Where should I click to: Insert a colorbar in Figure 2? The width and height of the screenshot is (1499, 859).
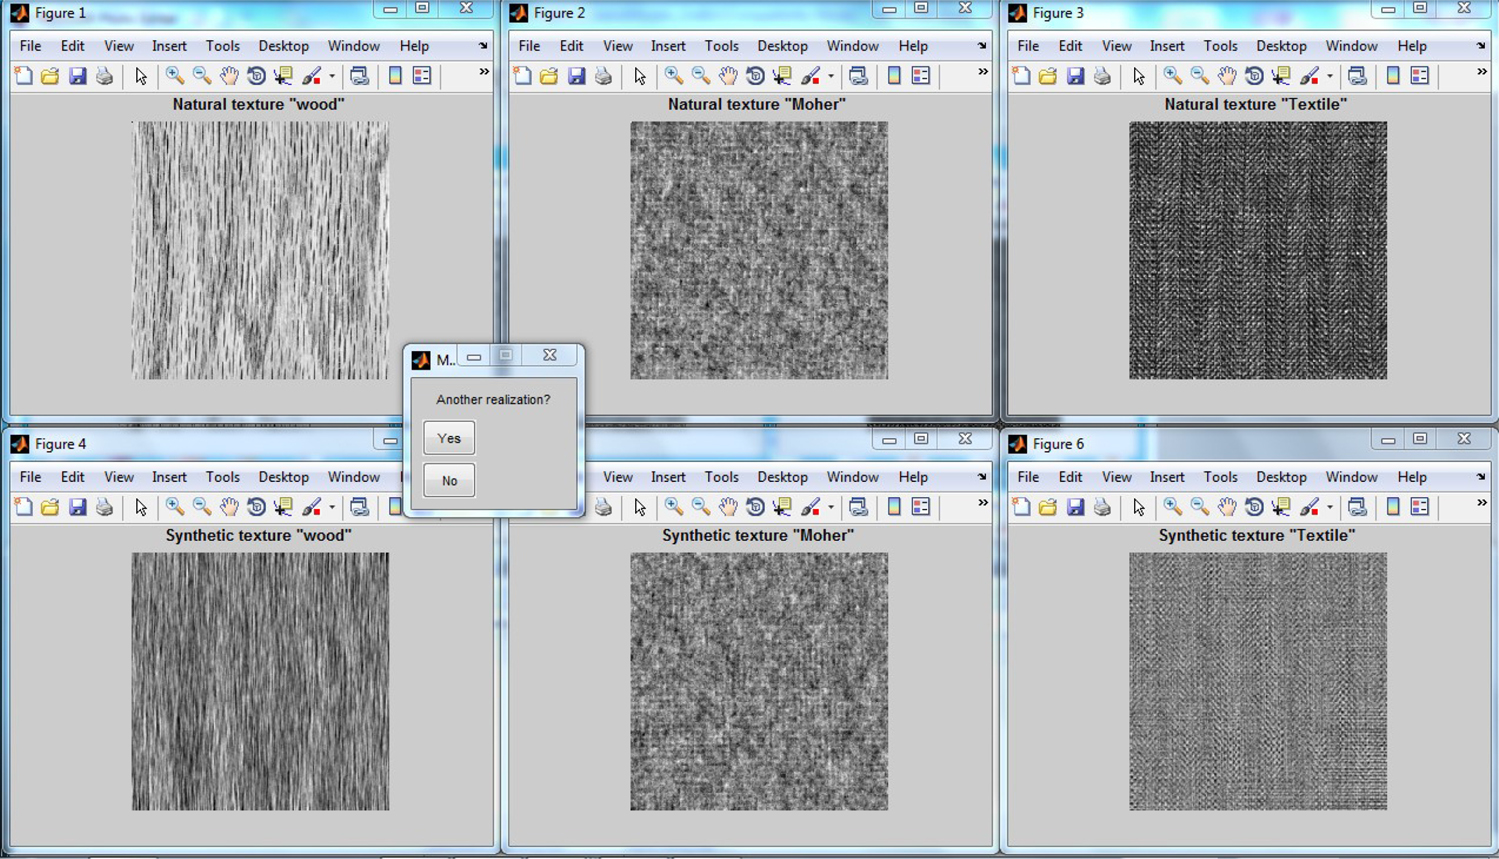894,76
